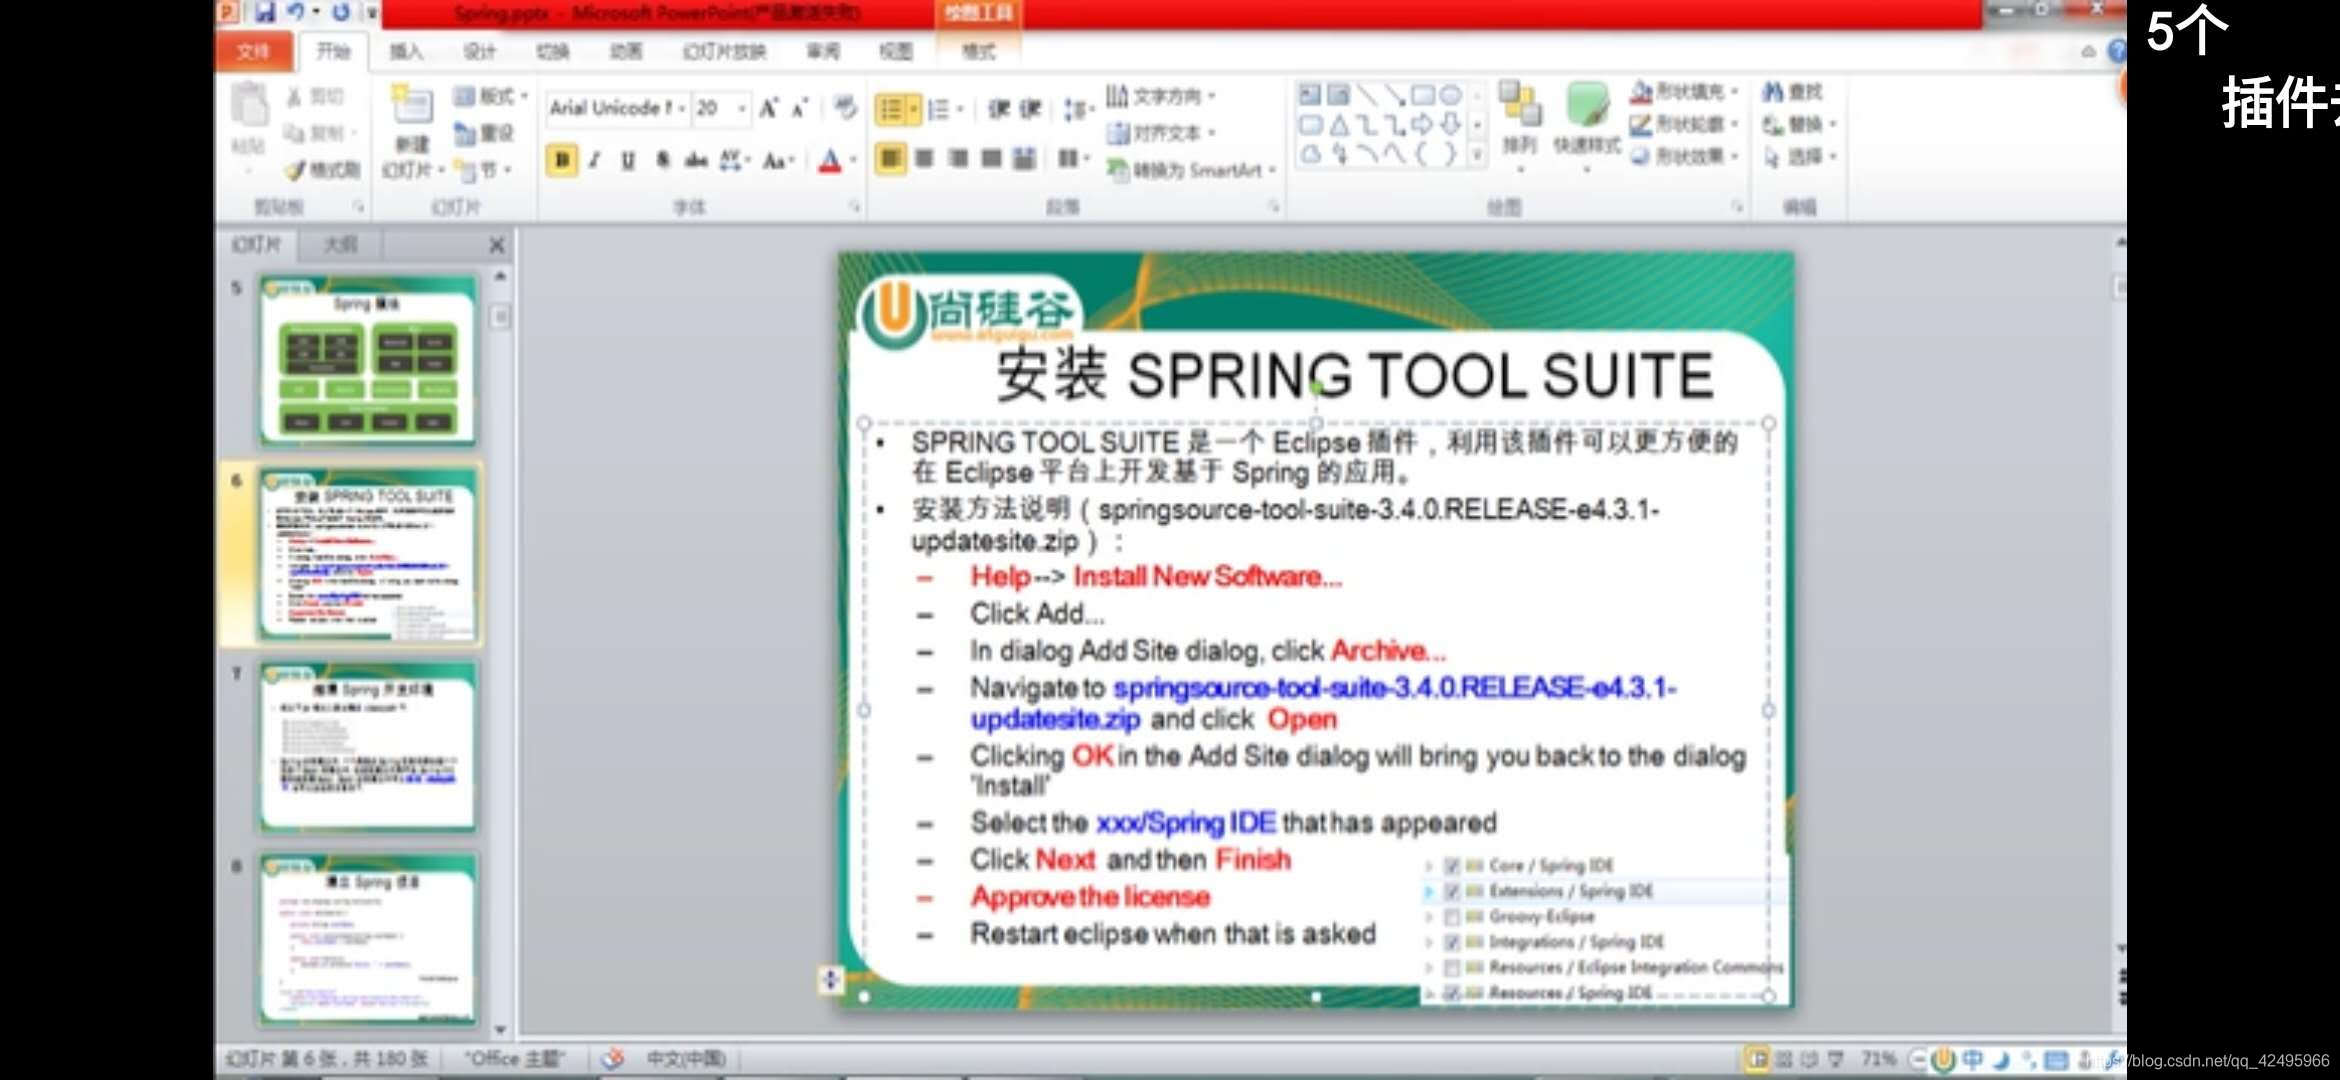
Task: Select slide 7 thumbnail in the panel
Action: [368, 746]
